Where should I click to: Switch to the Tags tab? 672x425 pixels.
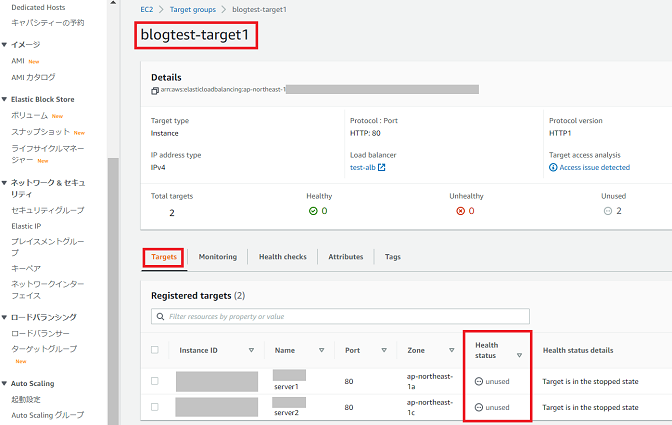click(x=393, y=257)
